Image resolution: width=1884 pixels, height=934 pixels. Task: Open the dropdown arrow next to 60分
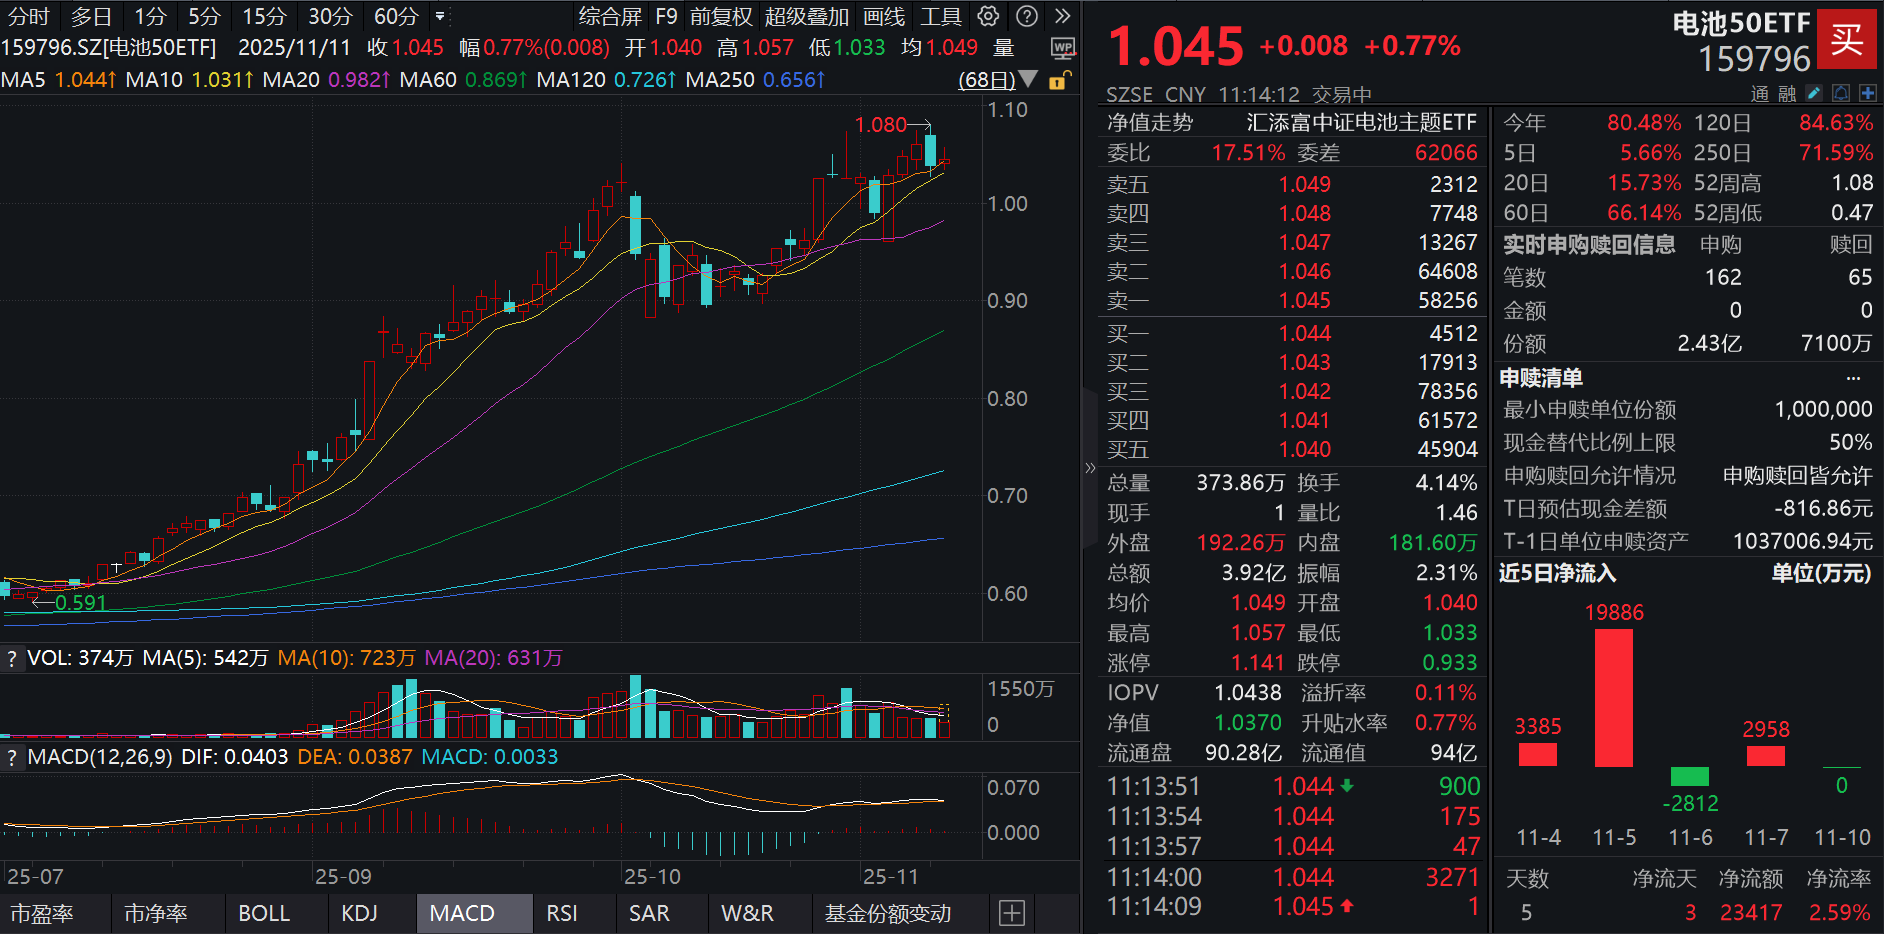click(438, 16)
